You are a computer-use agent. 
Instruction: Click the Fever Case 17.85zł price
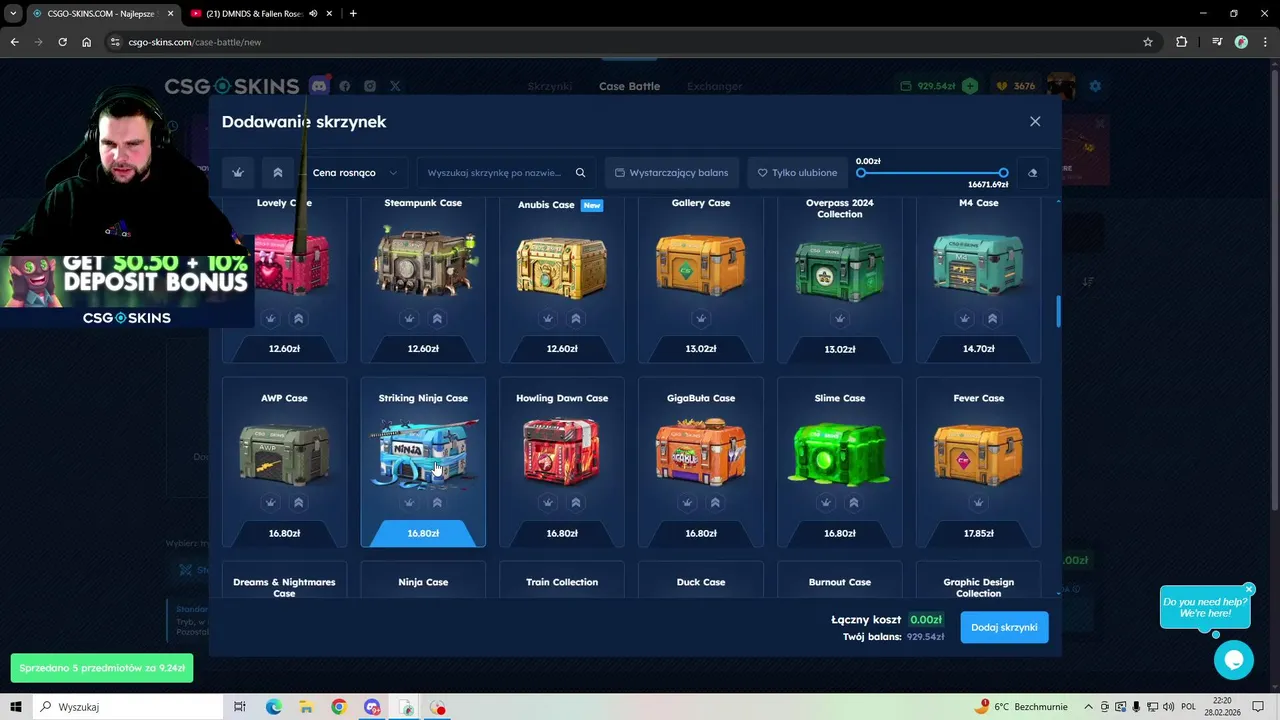coord(978,533)
